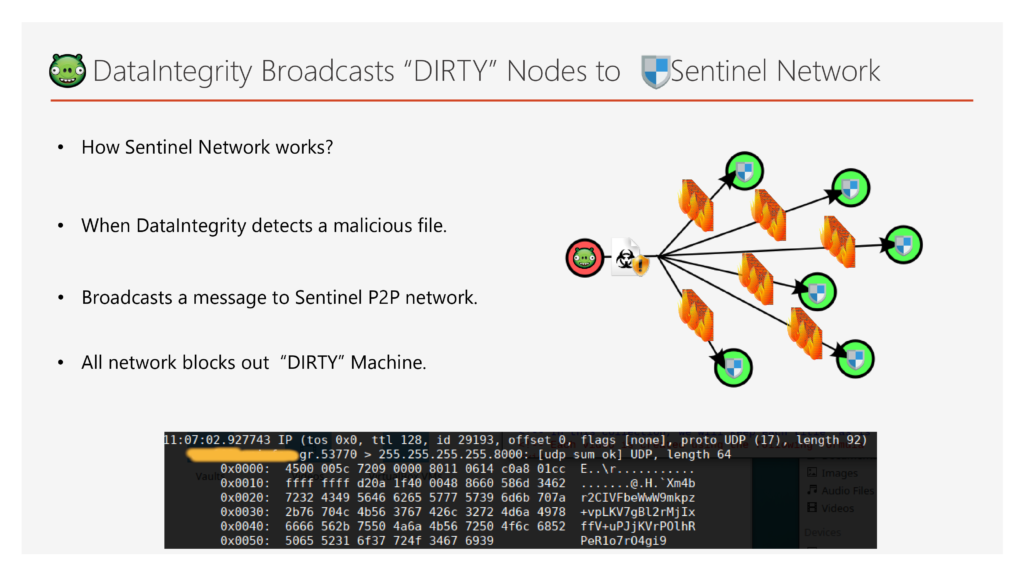
Task: Click the firewall icon nearest the rightmost shield
Action: point(839,241)
